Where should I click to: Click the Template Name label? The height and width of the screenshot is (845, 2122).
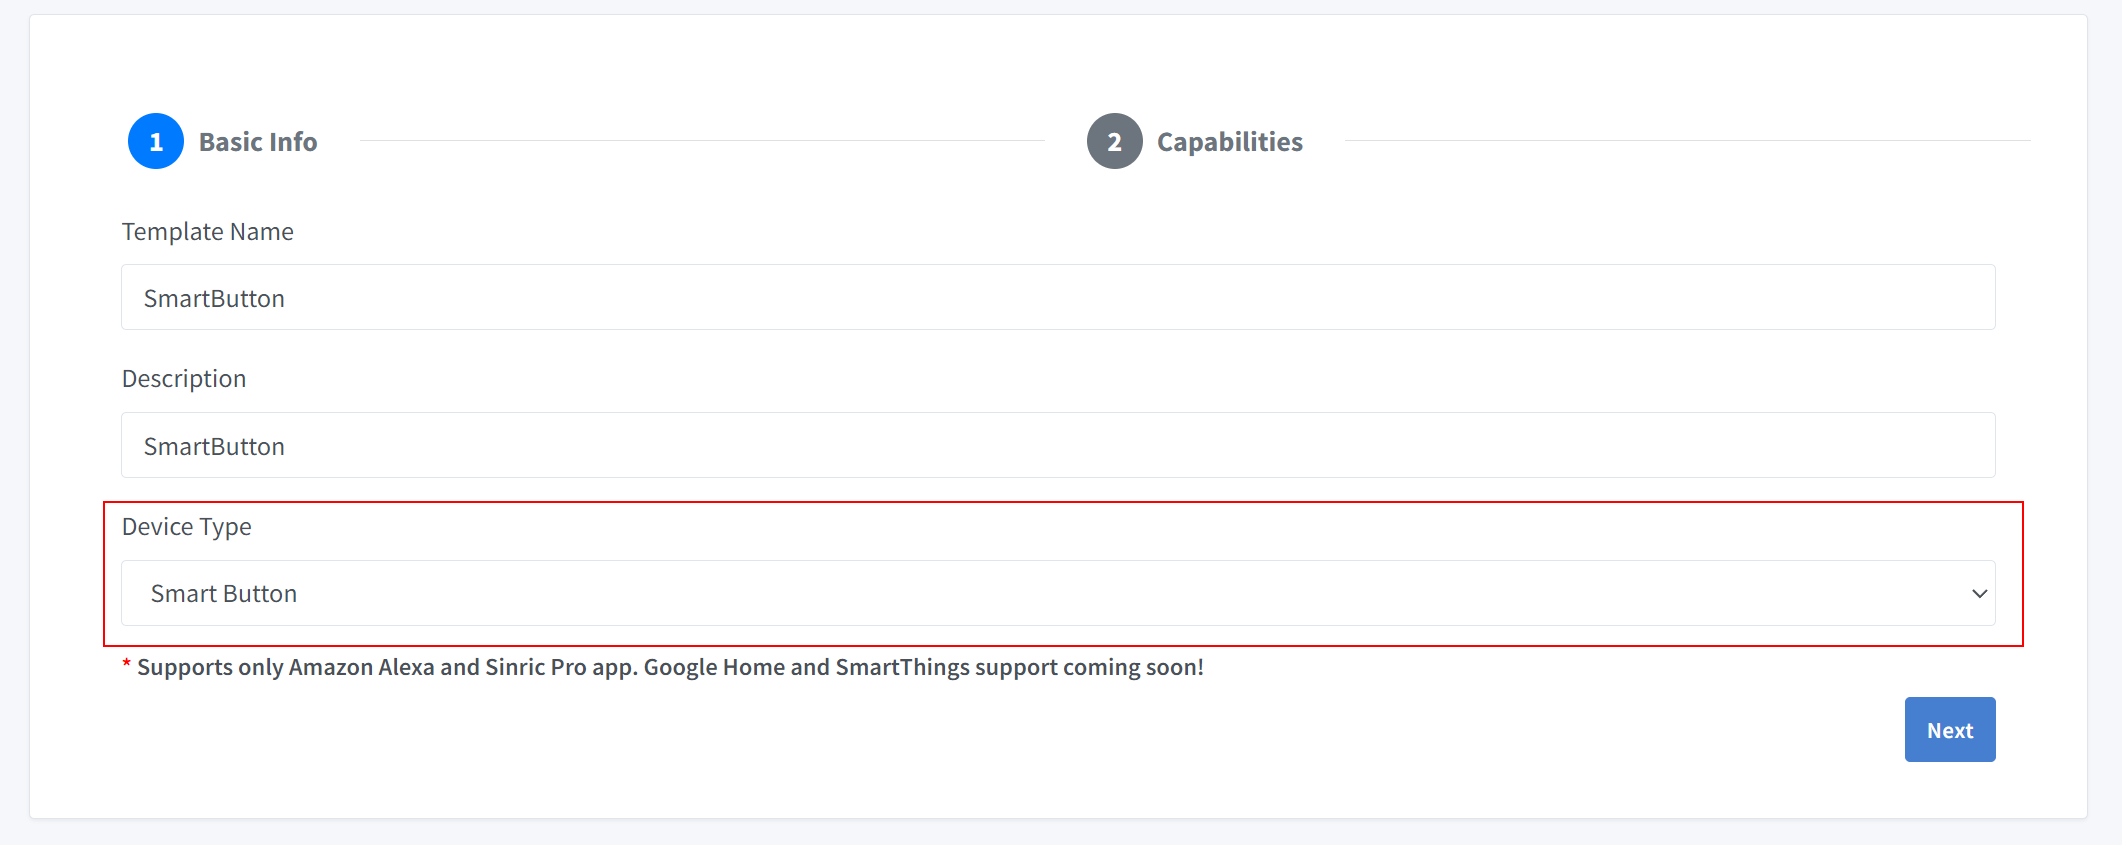tap(208, 232)
